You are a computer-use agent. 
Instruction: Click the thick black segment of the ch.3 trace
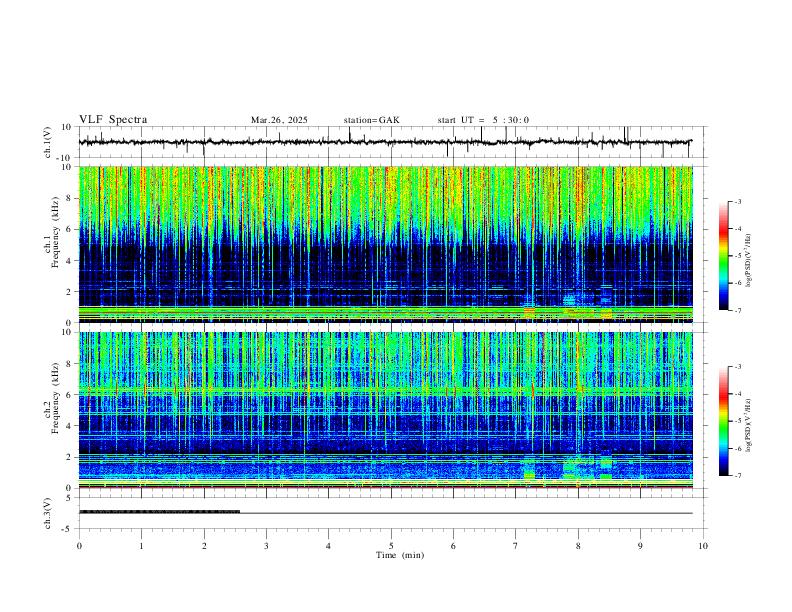pyautogui.click(x=160, y=512)
